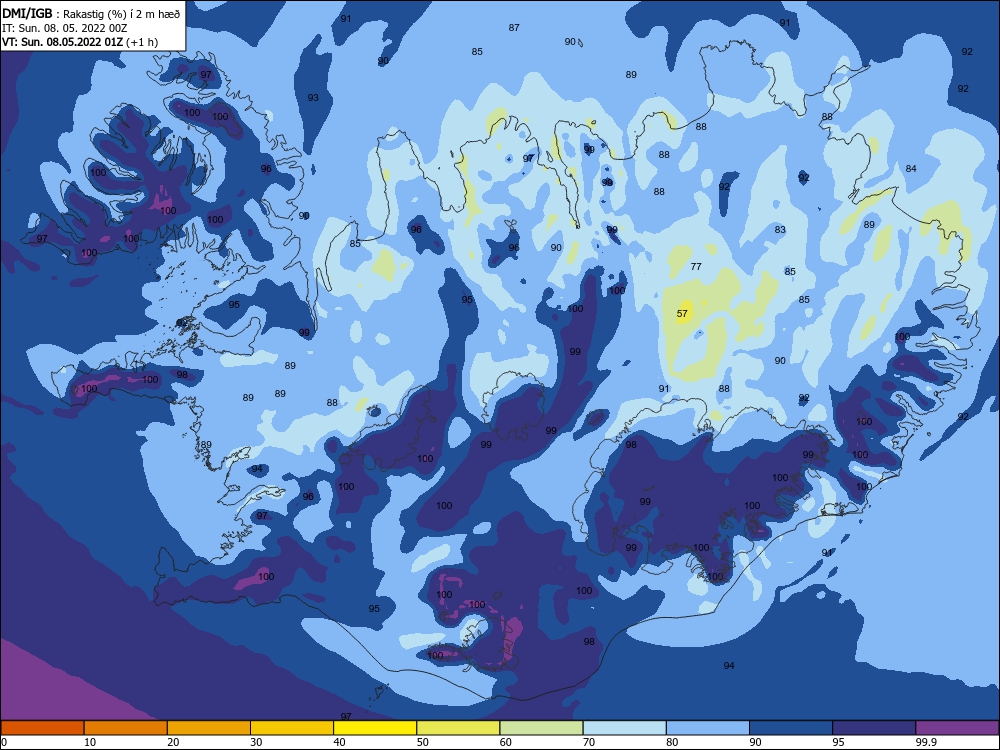Screen dimensions: 1000x750
Task: Click the '93' humidity value on the map
Action: (x=313, y=98)
